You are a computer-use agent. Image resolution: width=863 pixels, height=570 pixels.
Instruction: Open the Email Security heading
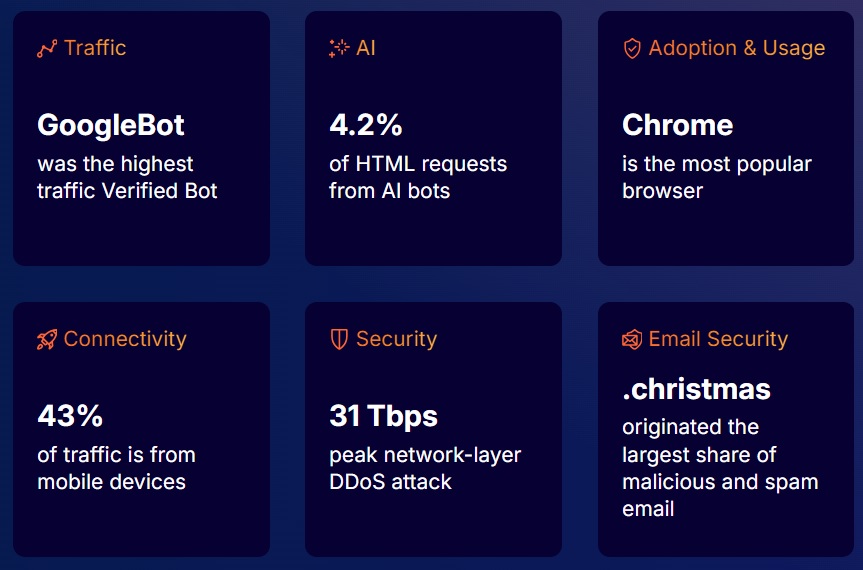(718, 339)
